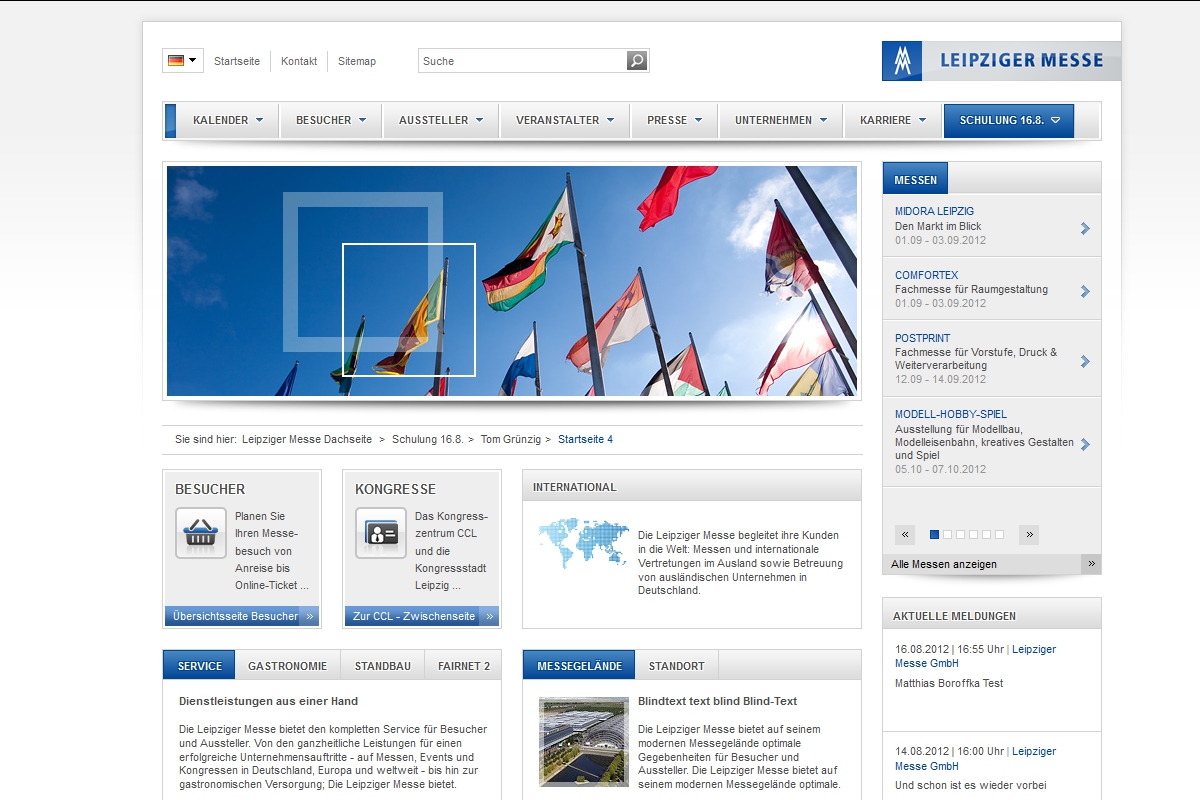Click the International panel header
The image size is (1200, 800).
click(x=691, y=486)
